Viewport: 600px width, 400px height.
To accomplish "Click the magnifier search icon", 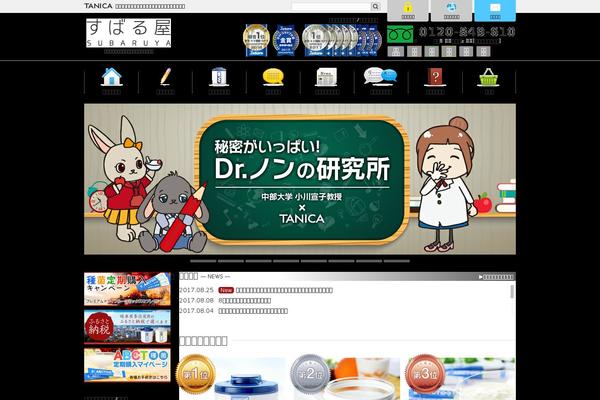I will pyautogui.click(x=375, y=7).
